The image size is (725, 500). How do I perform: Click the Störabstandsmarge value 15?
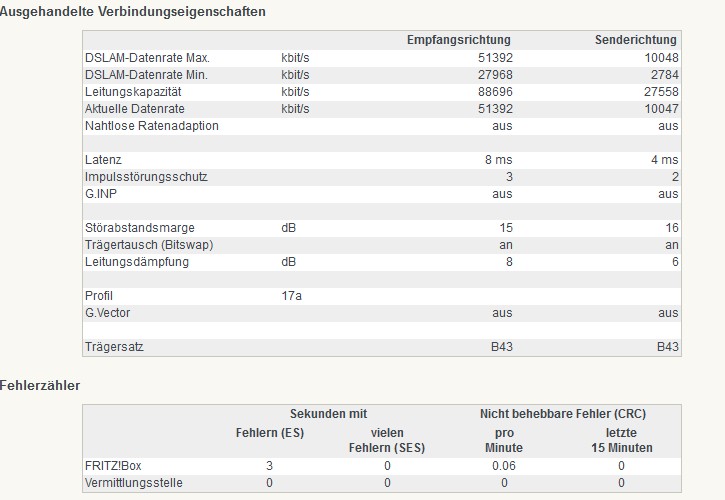point(506,228)
